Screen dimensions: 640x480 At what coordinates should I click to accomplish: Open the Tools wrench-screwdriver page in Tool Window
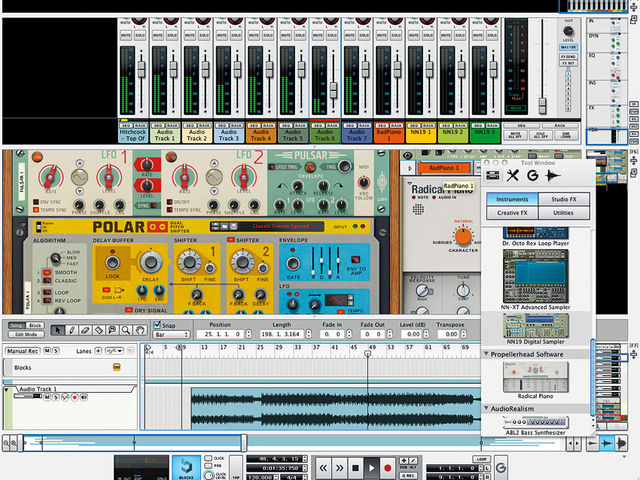click(x=513, y=176)
